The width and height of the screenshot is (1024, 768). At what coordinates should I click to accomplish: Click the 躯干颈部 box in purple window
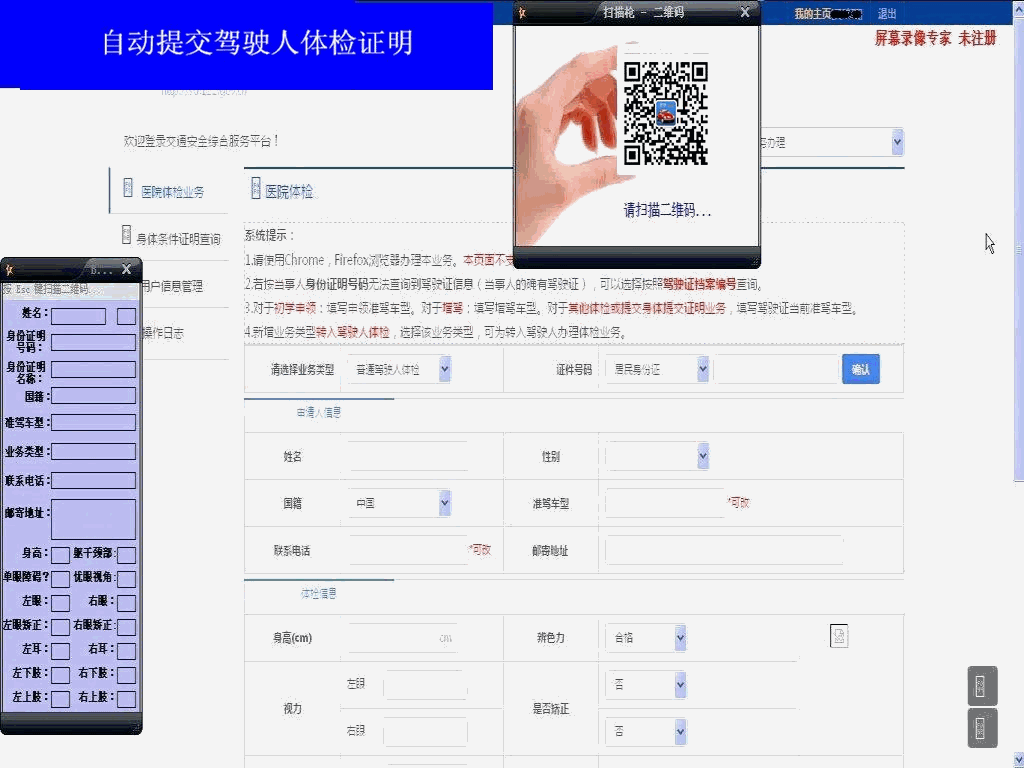click(x=127, y=555)
